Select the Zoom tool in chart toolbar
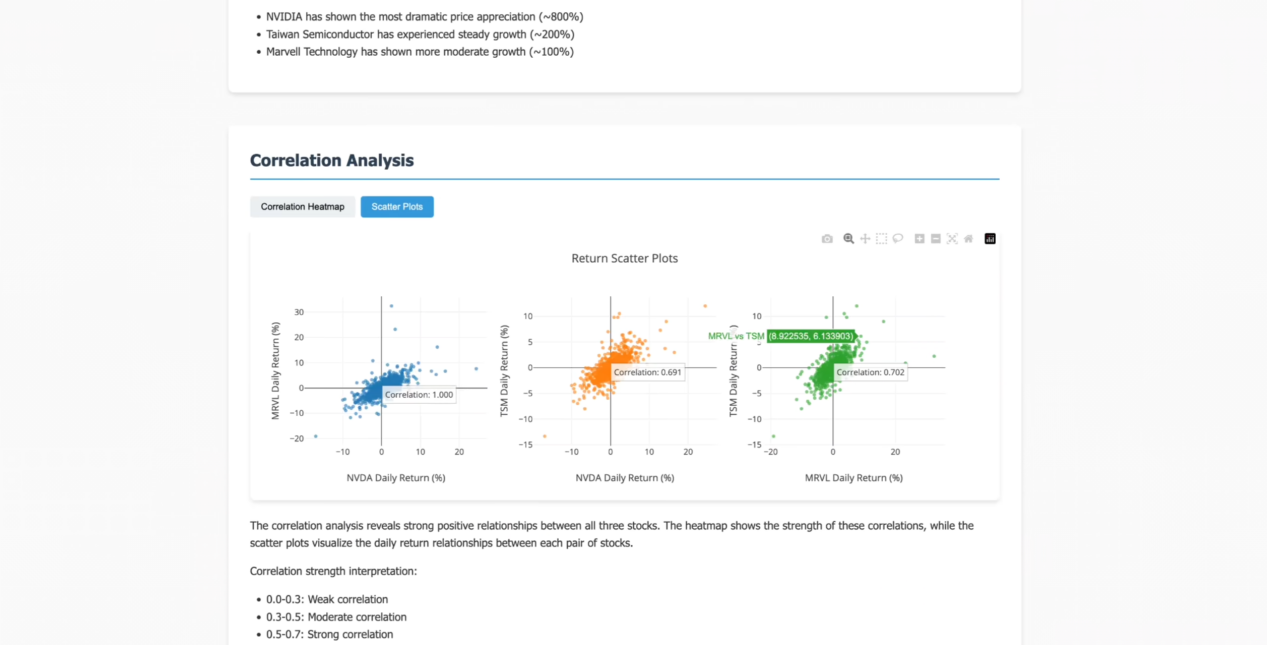The height and width of the screenshot is (645, 1267). (x=849, y=239)
